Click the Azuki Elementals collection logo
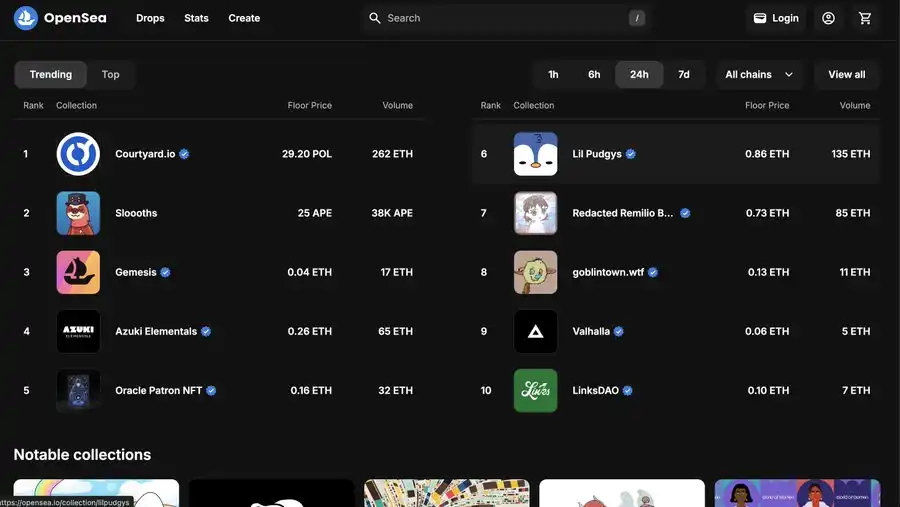The height and width of the screenshot is (507, 900). pyautogui.click(x=78, y=331)
